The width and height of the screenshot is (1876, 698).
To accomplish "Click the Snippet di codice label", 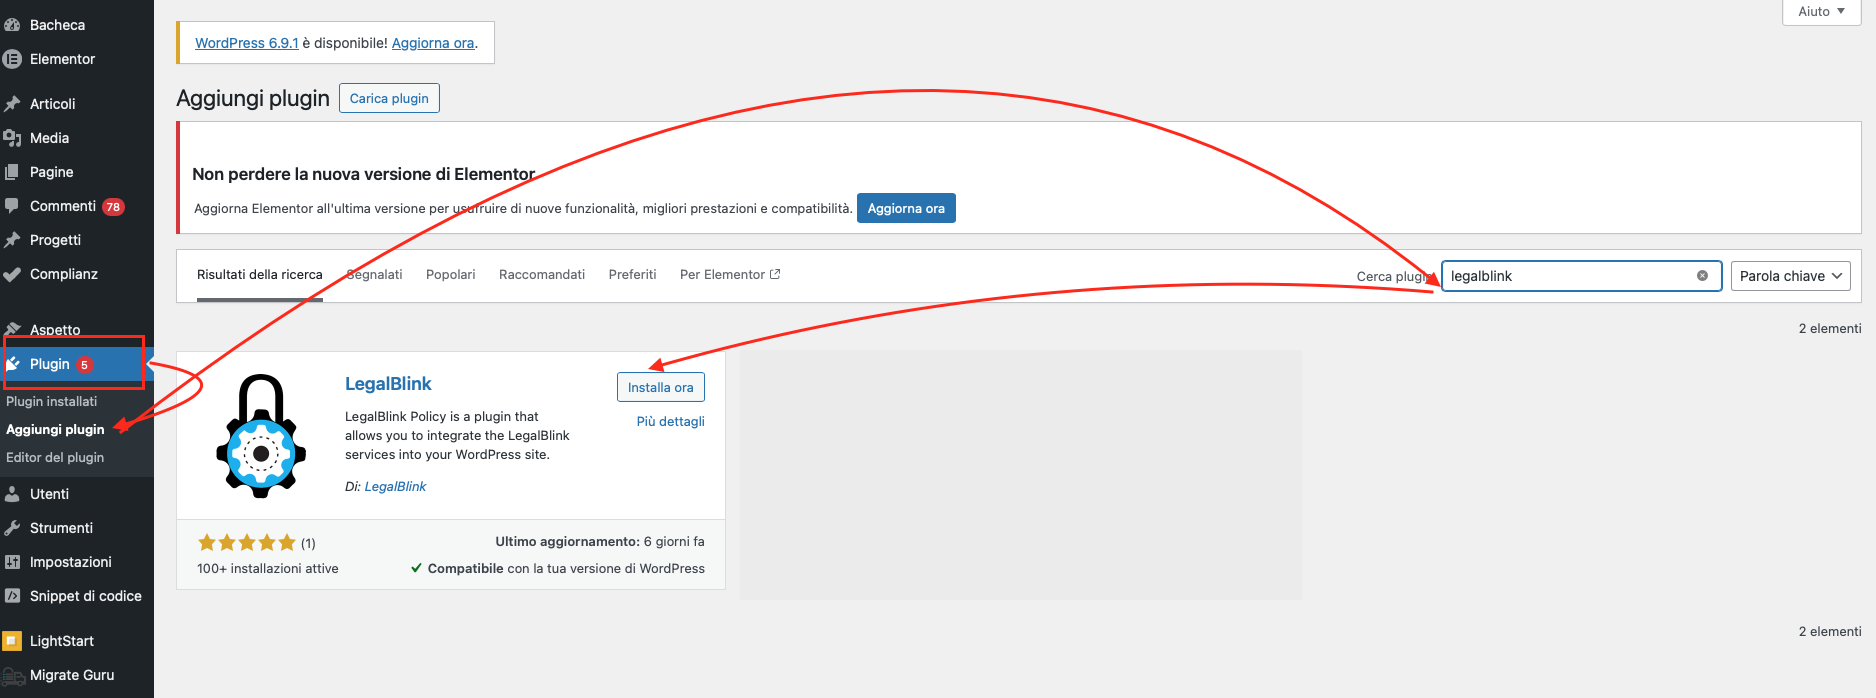I will click(x=86, y=596).
